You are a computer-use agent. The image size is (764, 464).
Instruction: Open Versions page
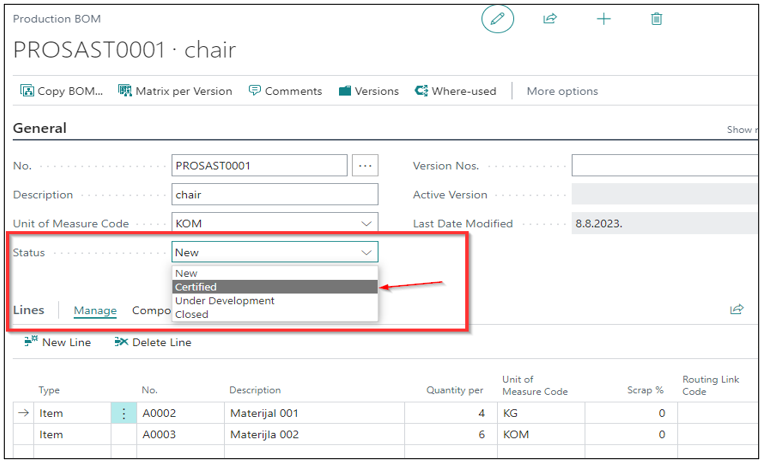[x=368, y=91]
